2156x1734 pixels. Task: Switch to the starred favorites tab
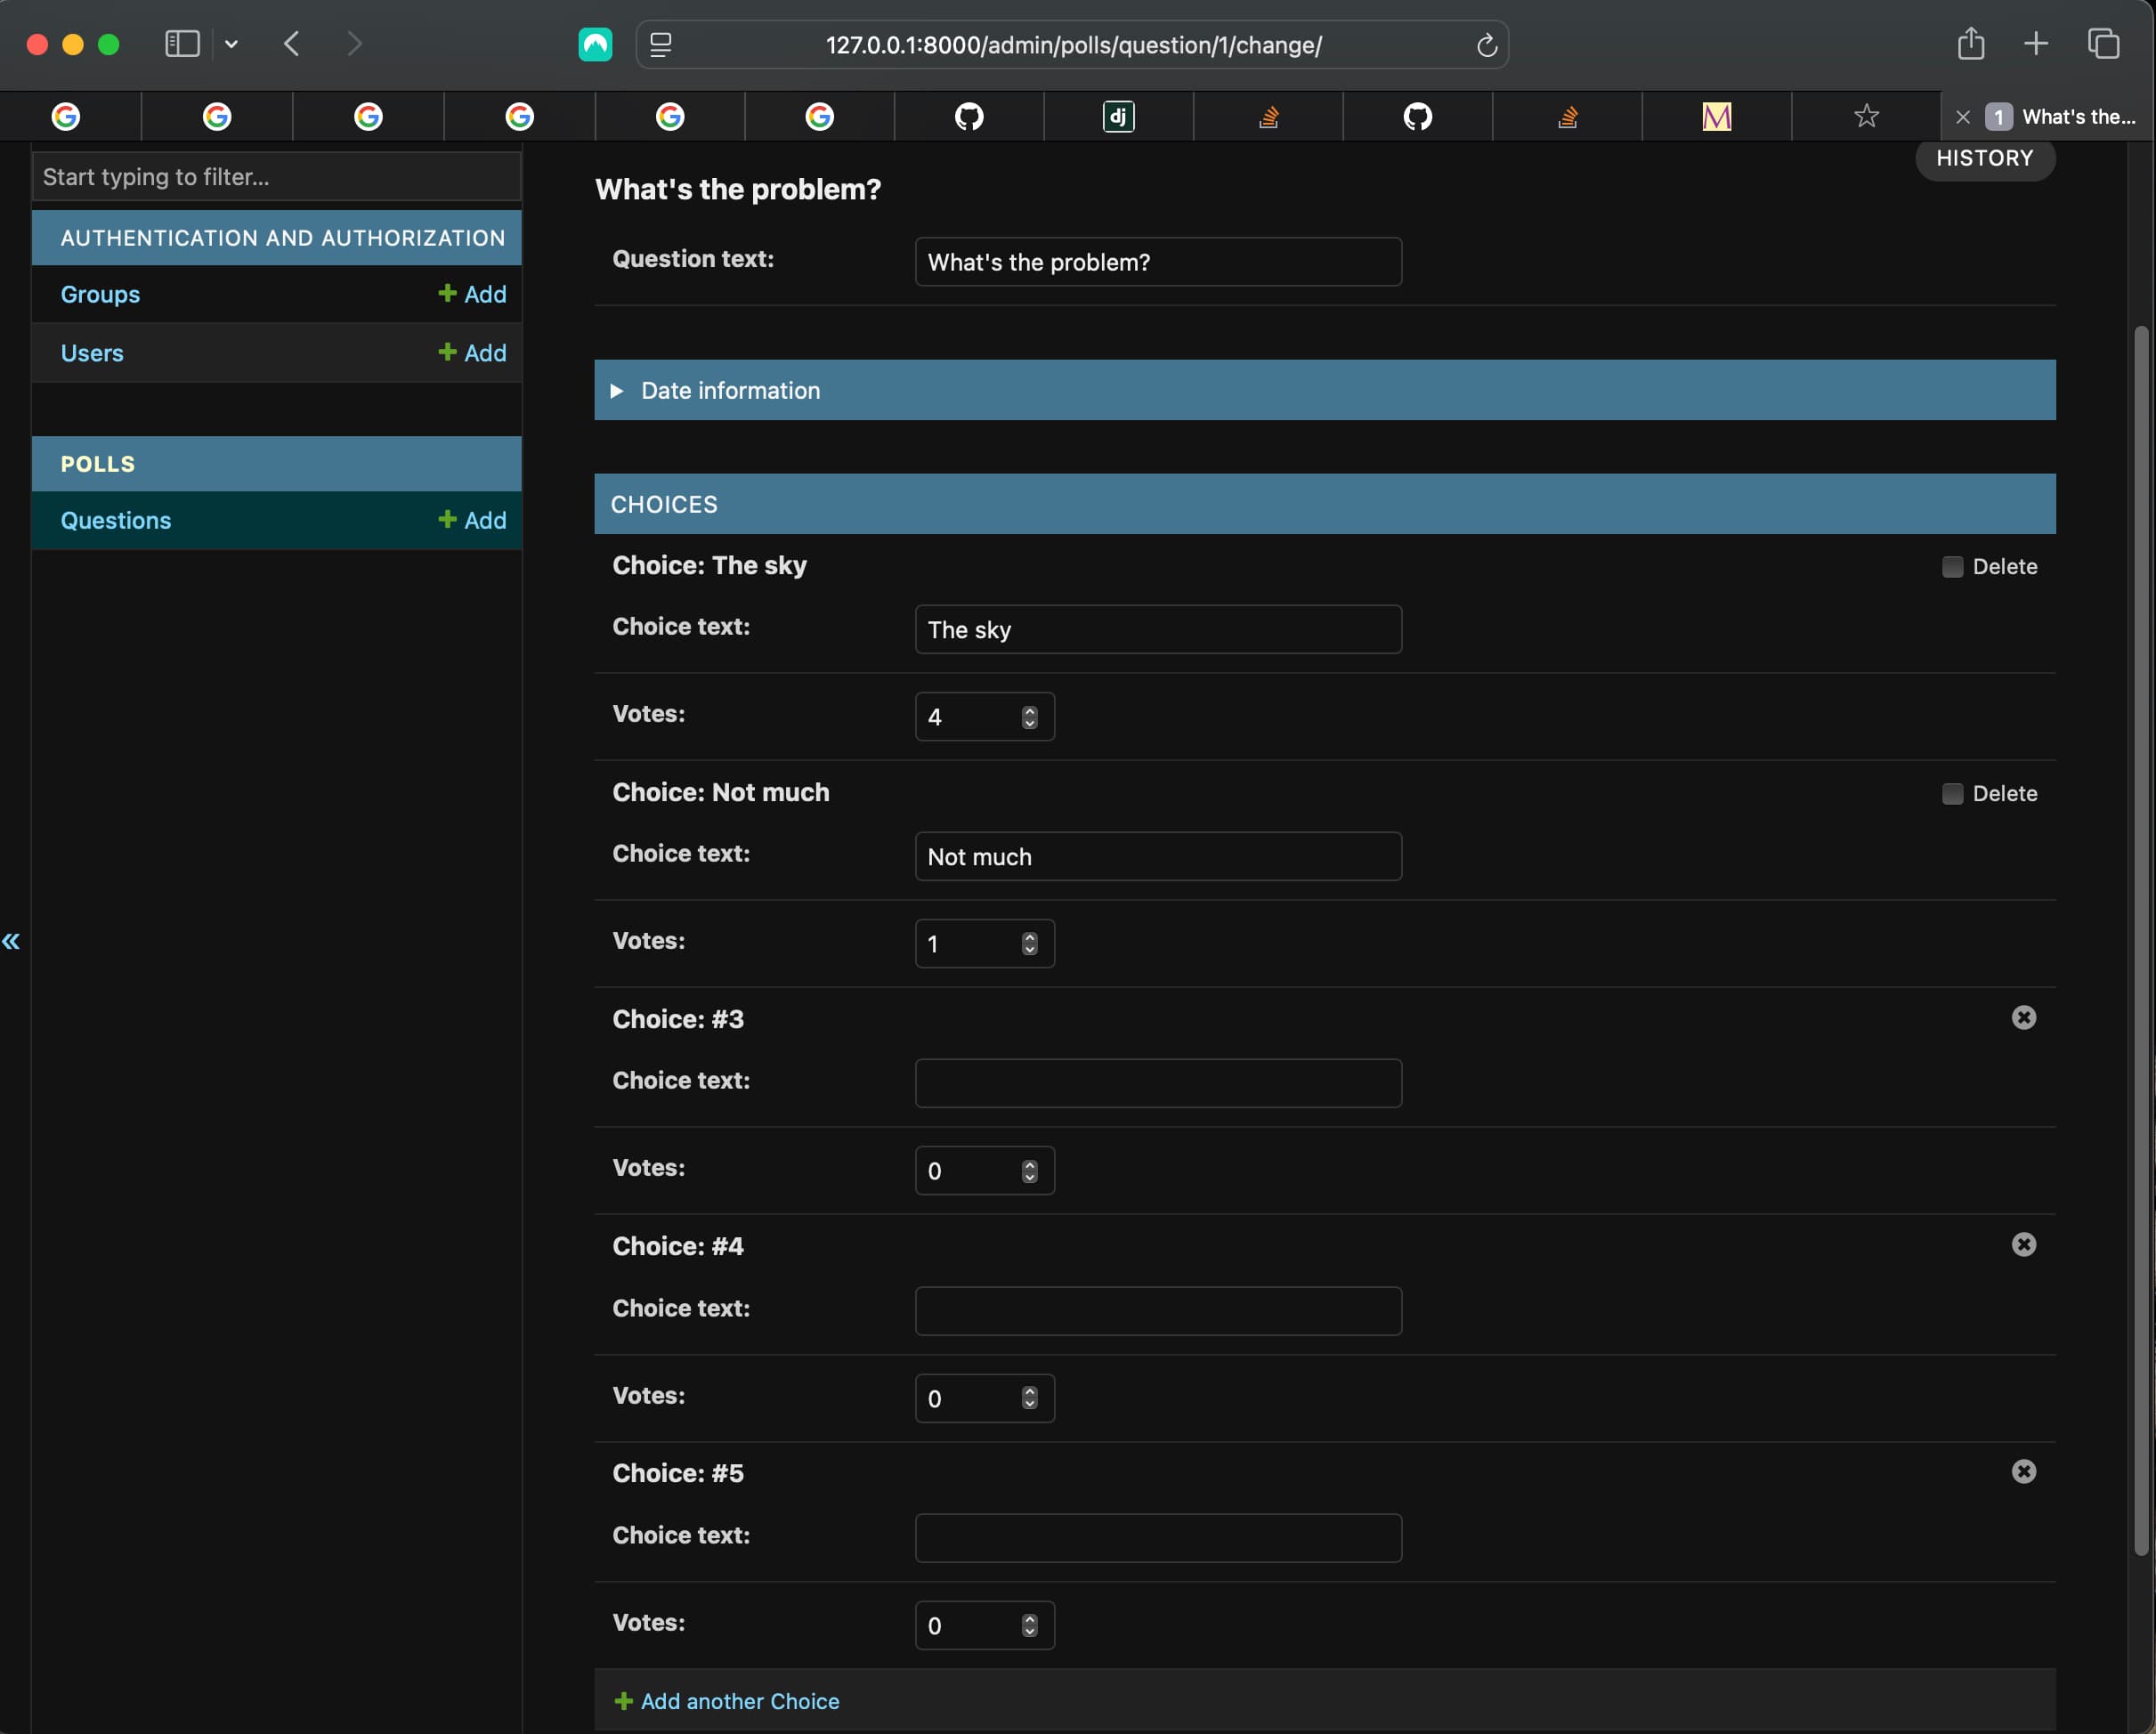coord(1866,117)
